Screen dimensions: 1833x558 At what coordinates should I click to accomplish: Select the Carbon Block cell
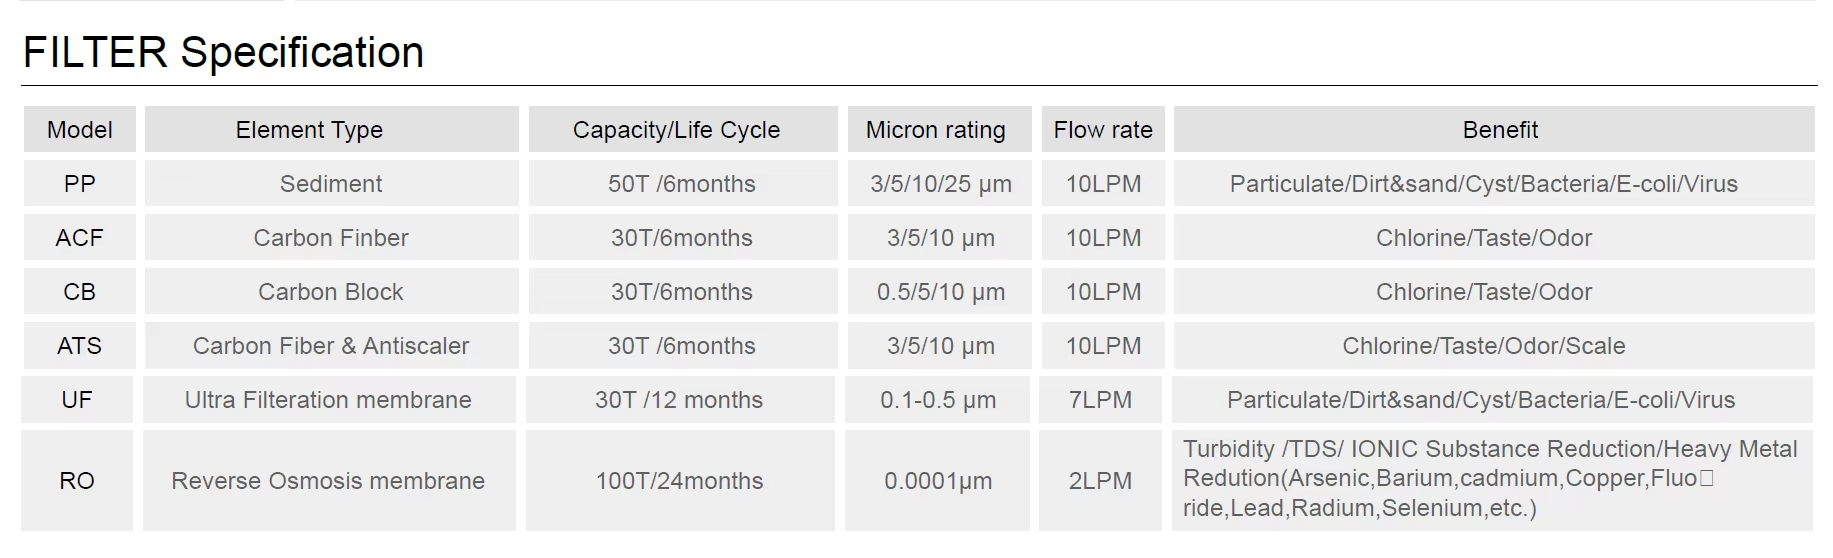(x=331, y=292)
